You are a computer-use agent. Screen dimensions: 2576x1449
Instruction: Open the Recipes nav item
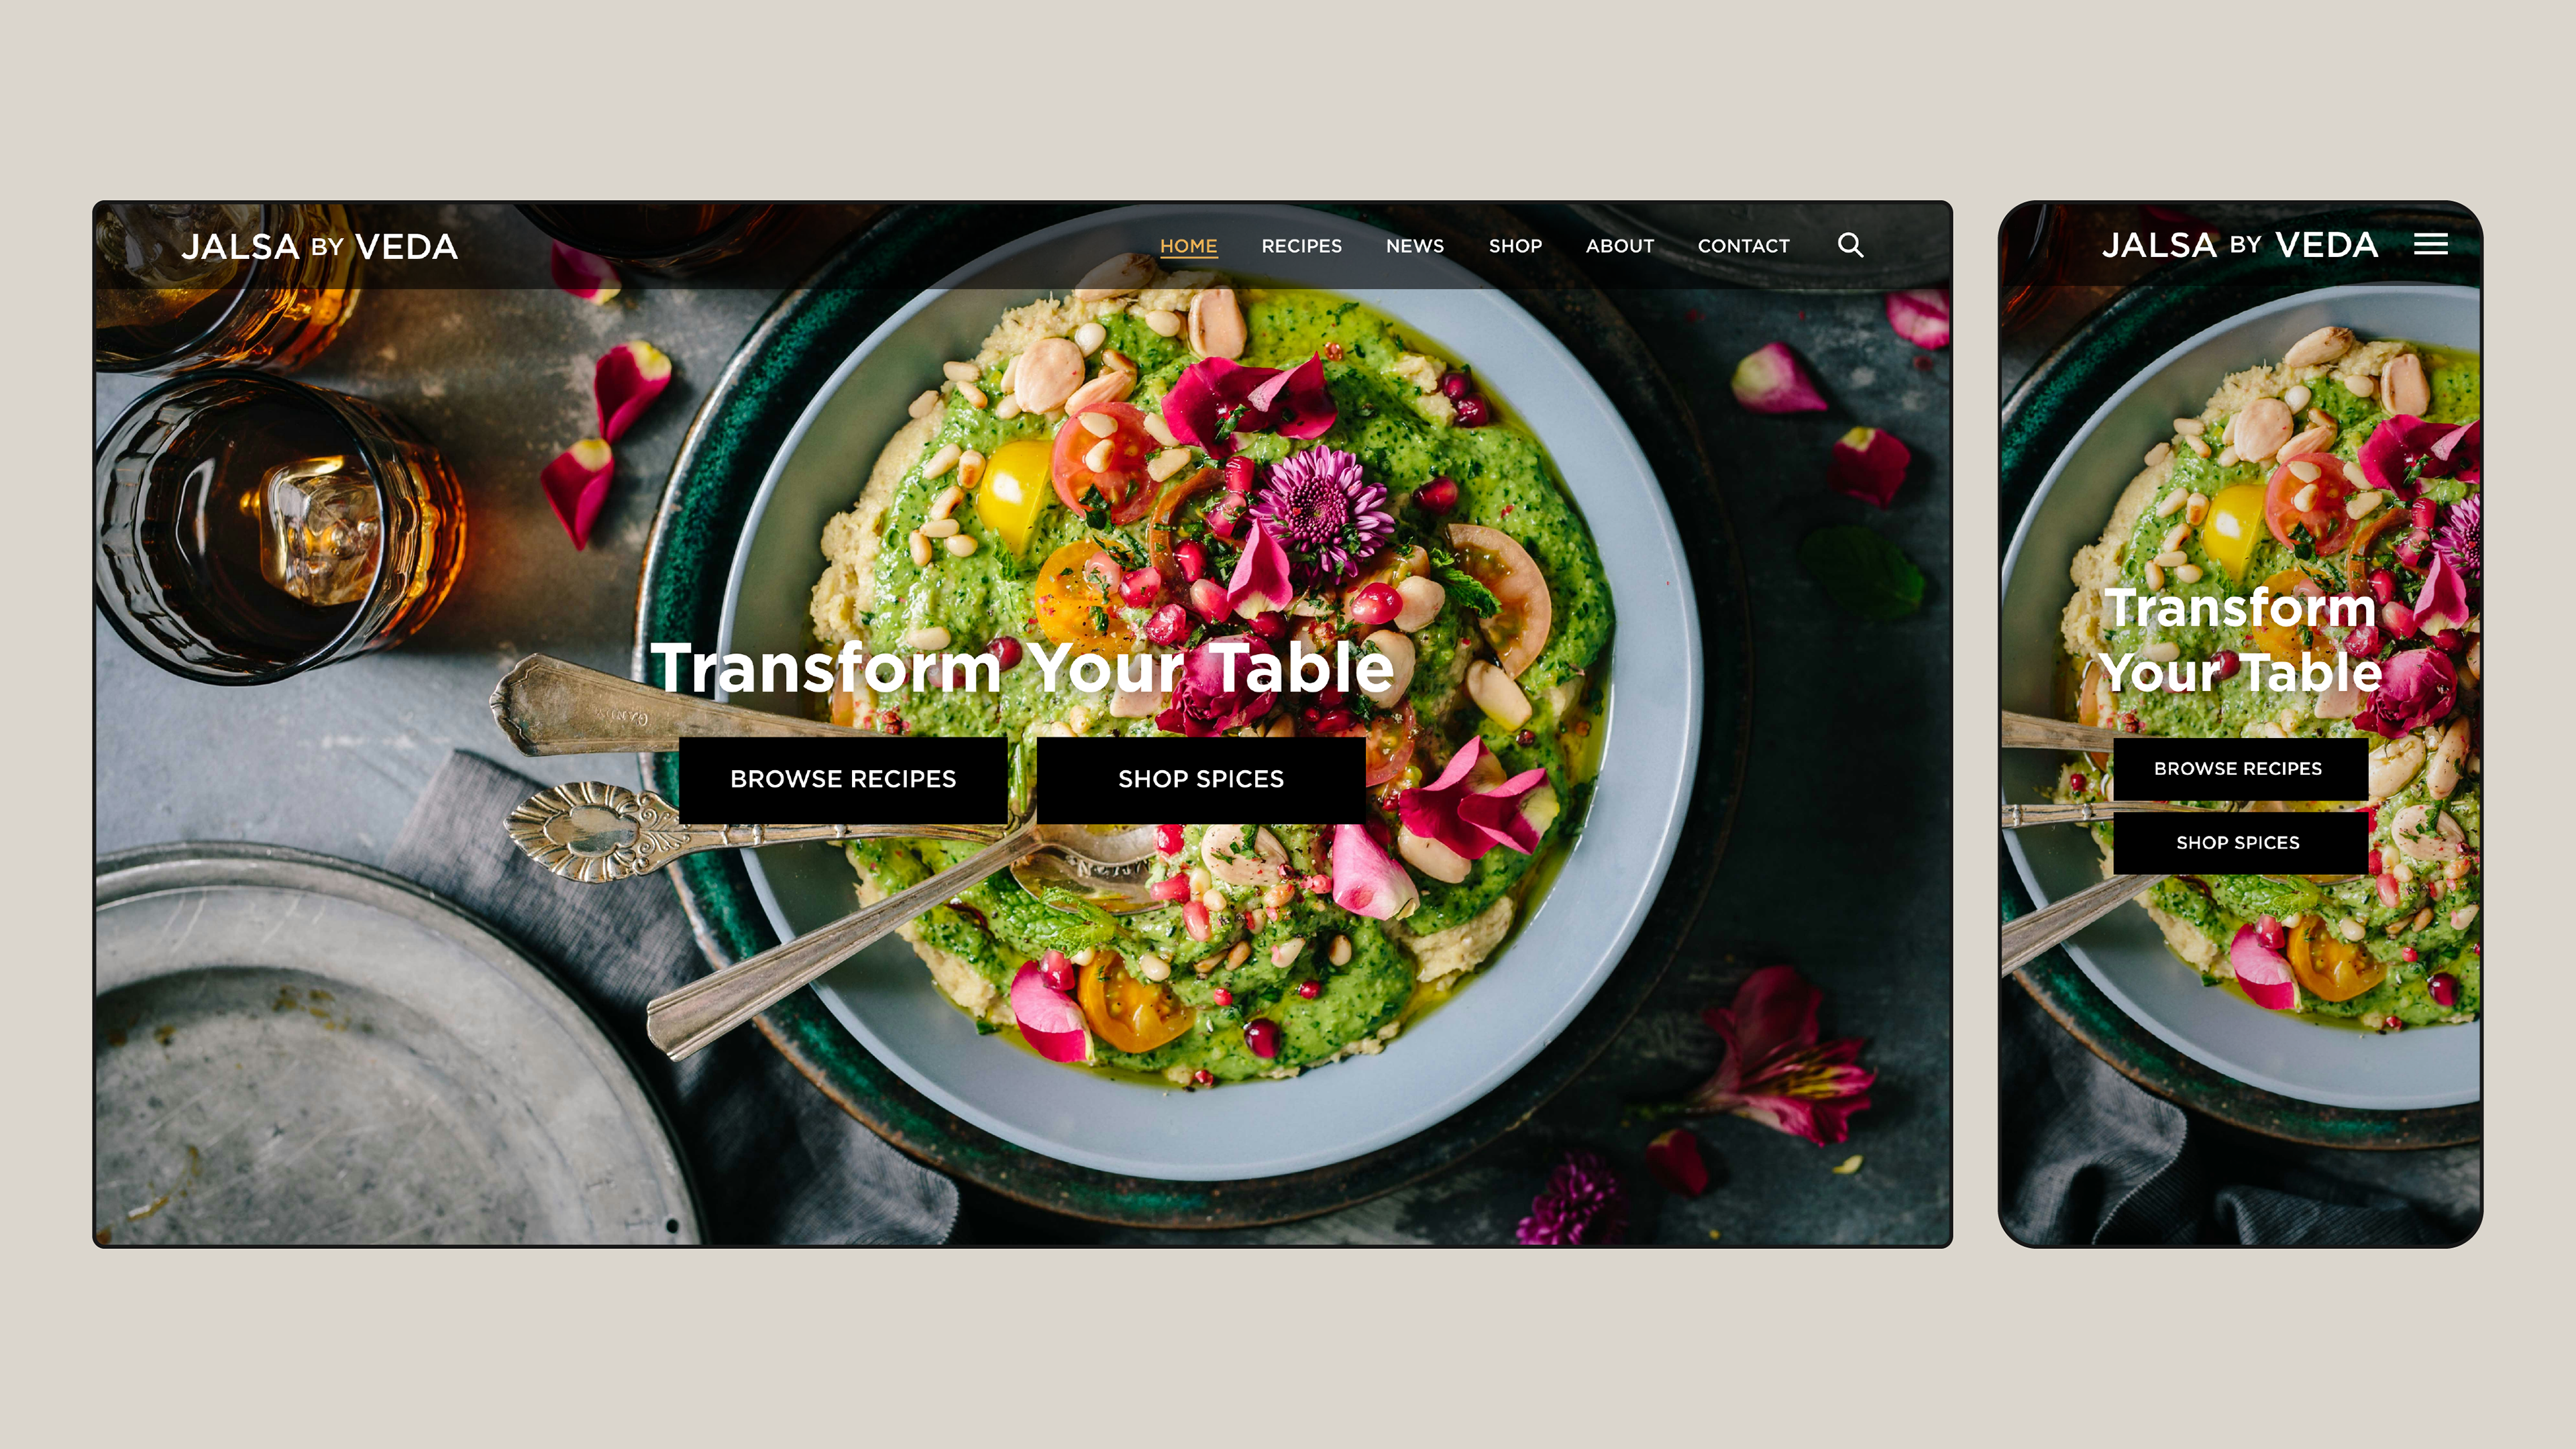[x=1301, y=246]
